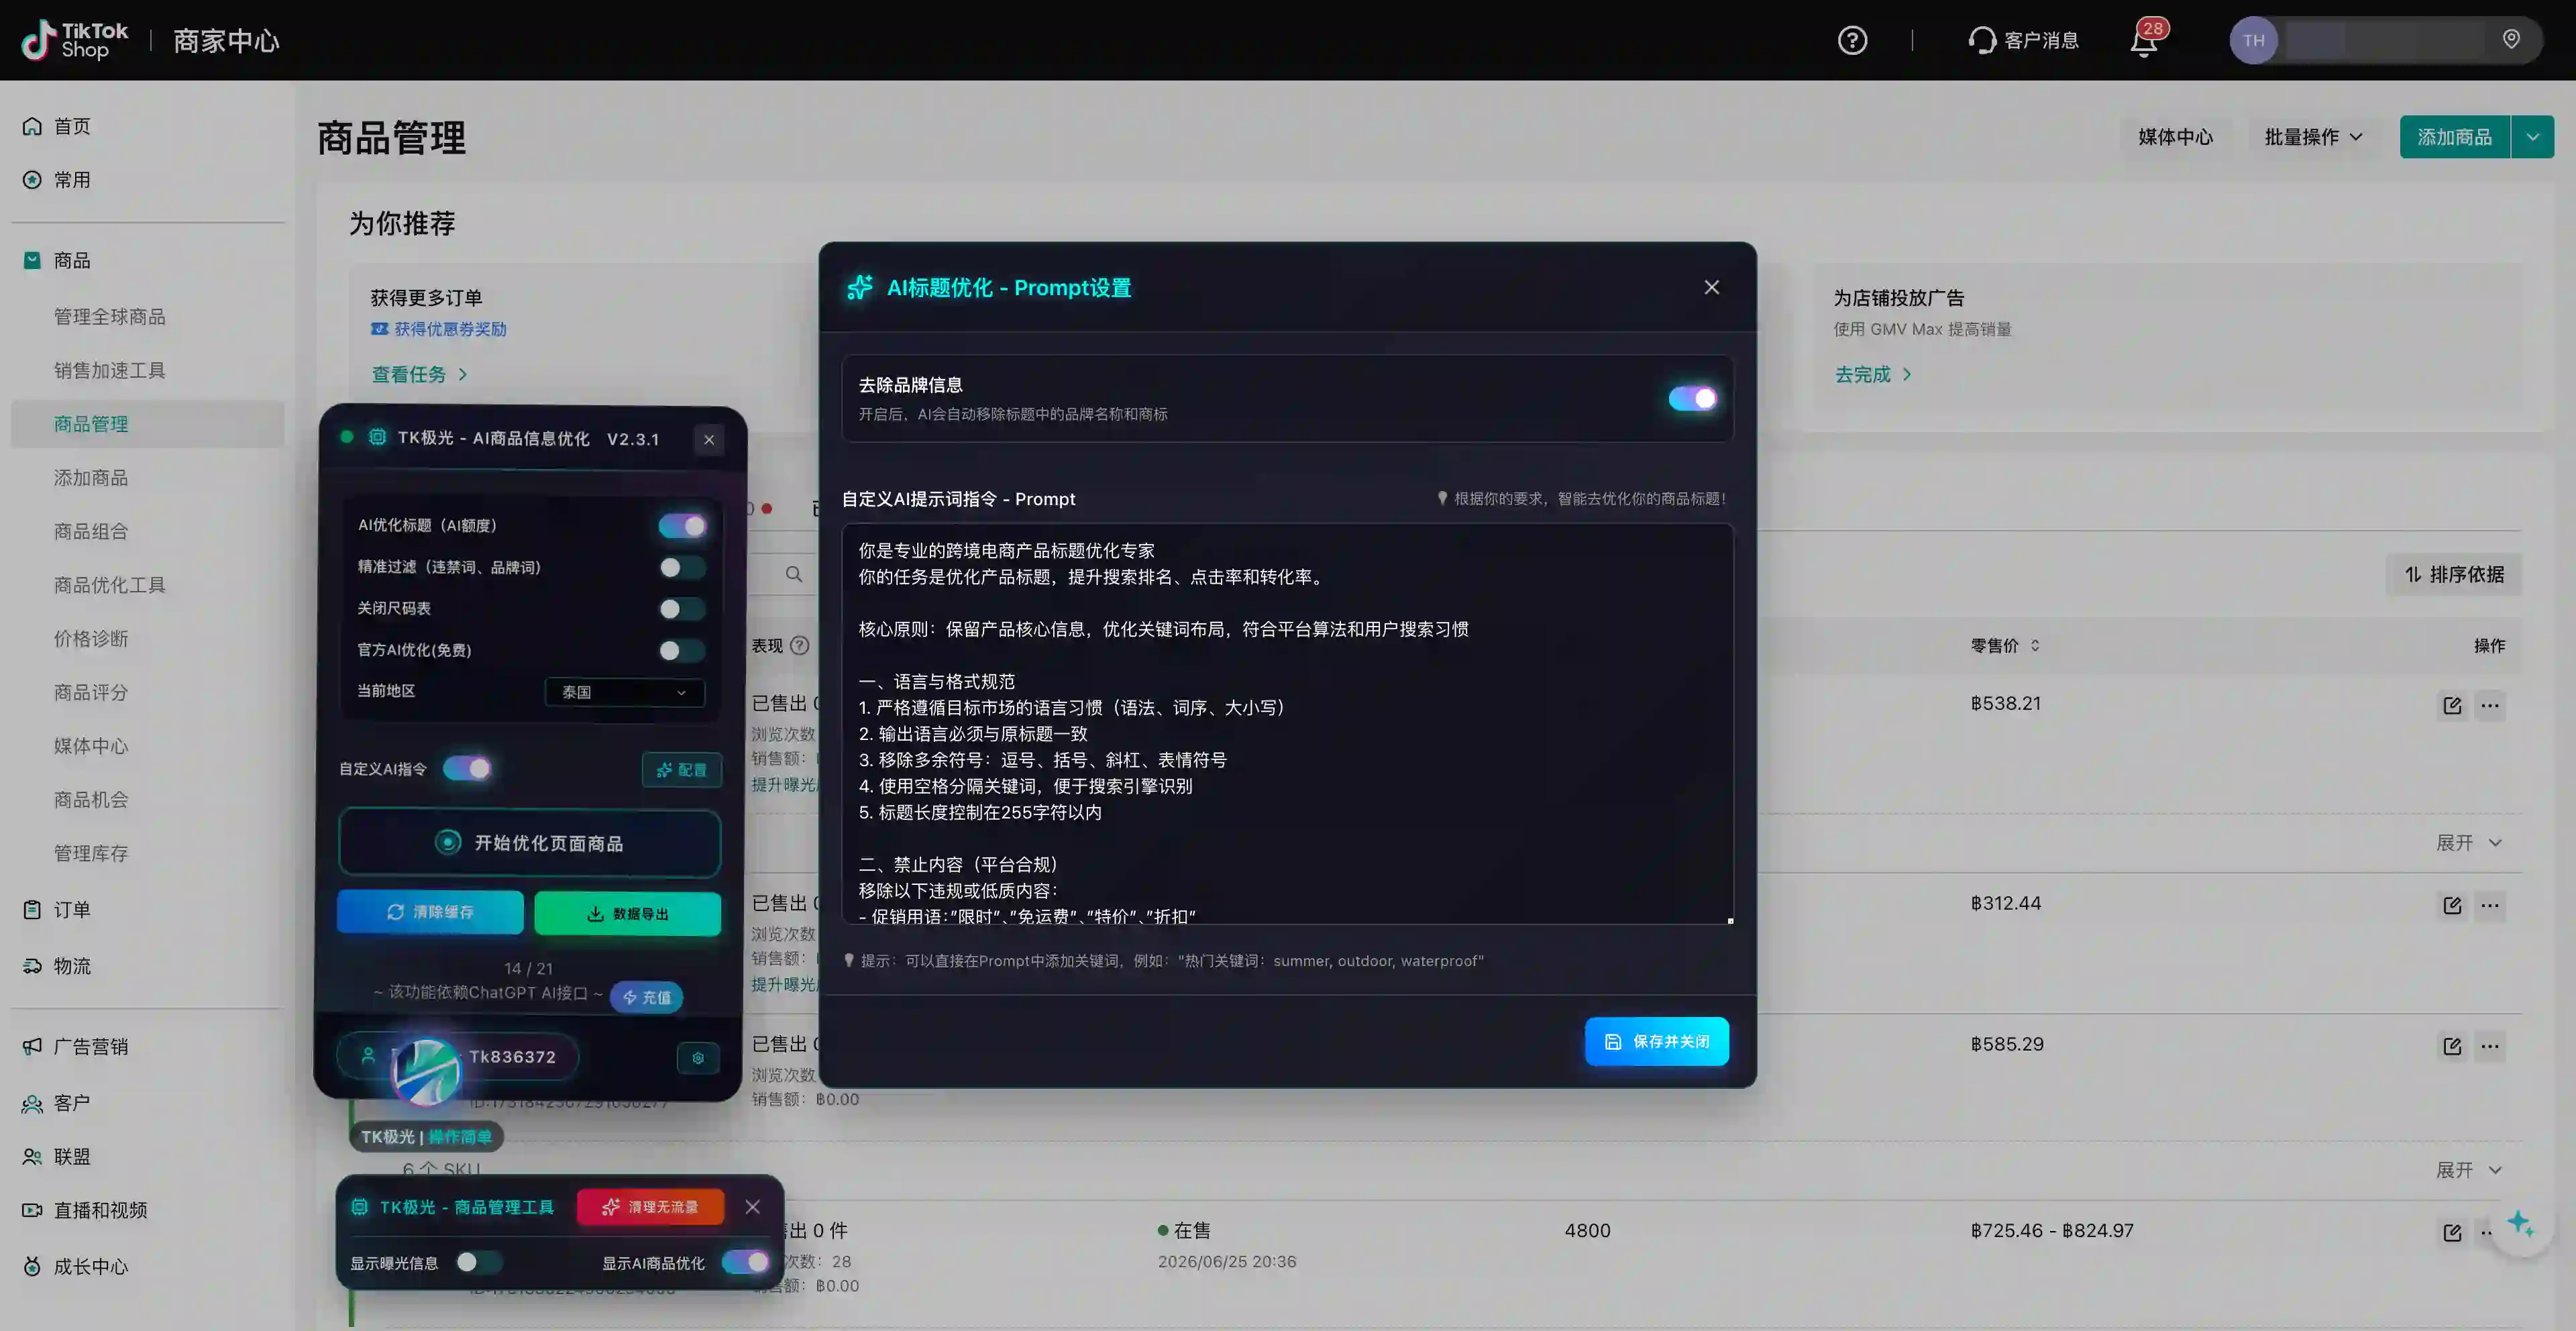2576x1331 pixels.
Task: Click 保存并关闭 button
Action: point(1656,1041)
